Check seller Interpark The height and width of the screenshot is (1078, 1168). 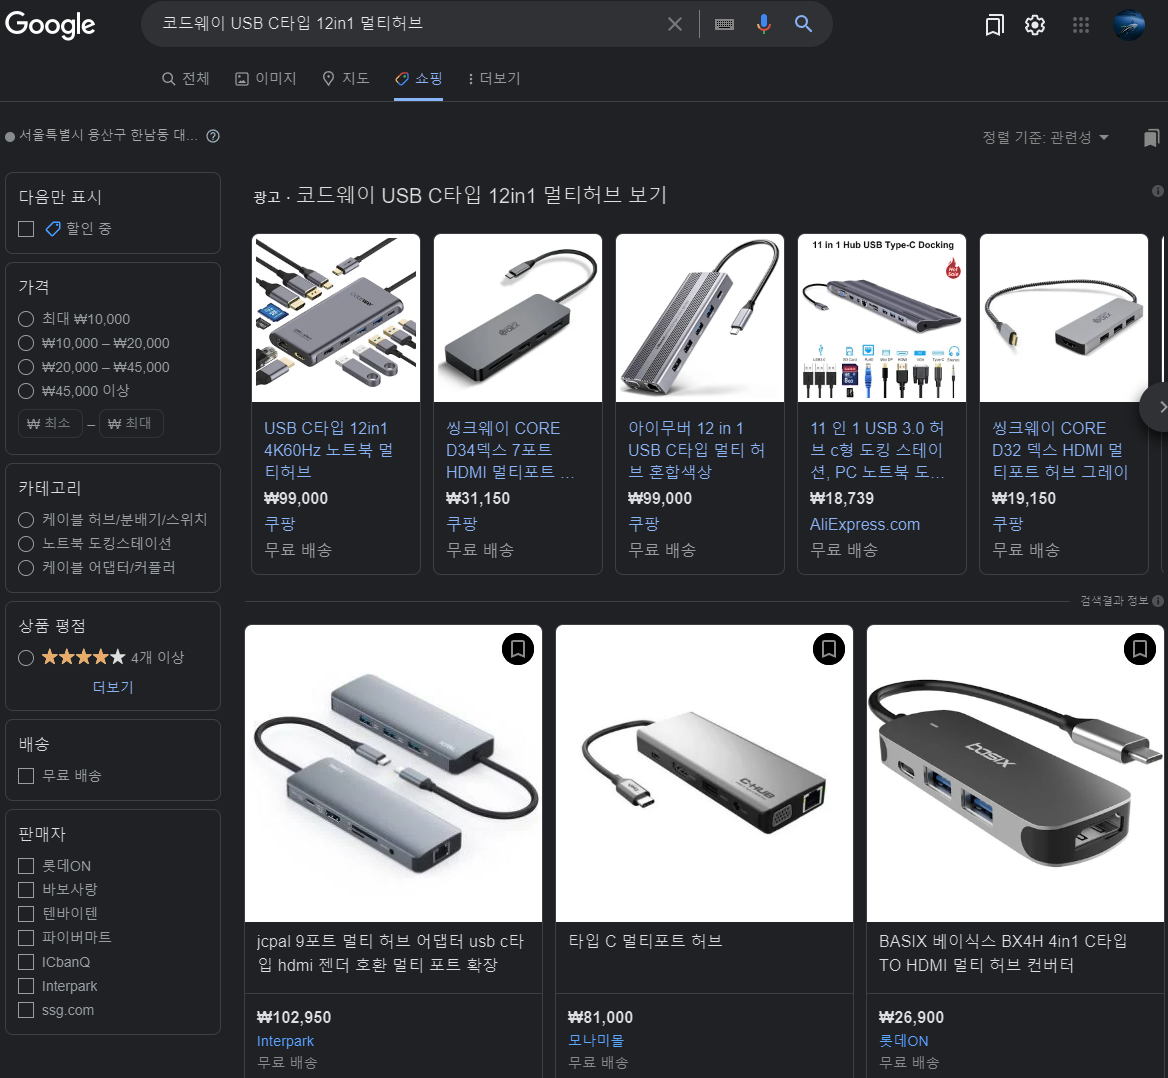(x=26, y=986)
